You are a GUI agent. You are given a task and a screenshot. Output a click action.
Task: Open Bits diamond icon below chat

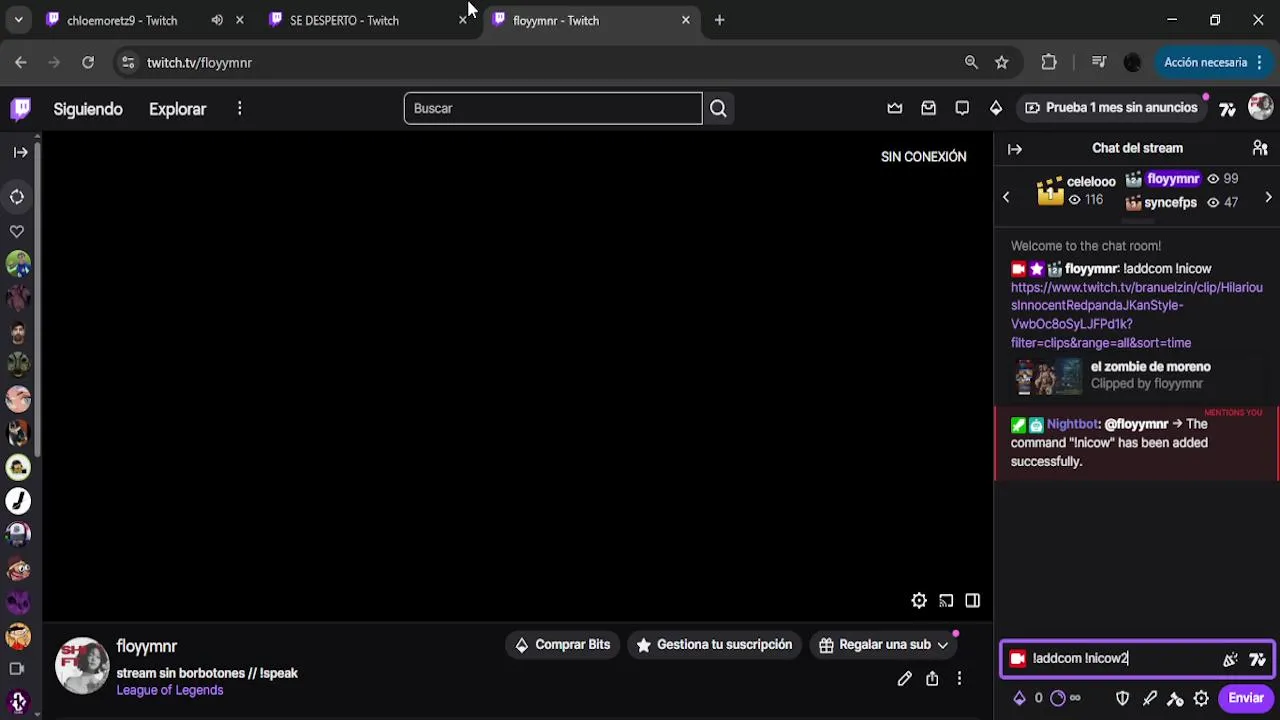1019,698
